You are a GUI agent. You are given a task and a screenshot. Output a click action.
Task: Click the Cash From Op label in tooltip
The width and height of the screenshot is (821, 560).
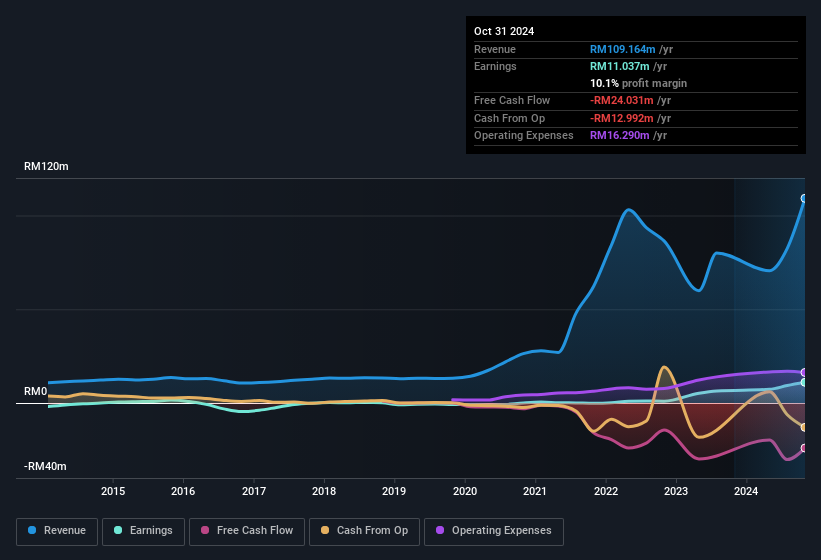509,118
